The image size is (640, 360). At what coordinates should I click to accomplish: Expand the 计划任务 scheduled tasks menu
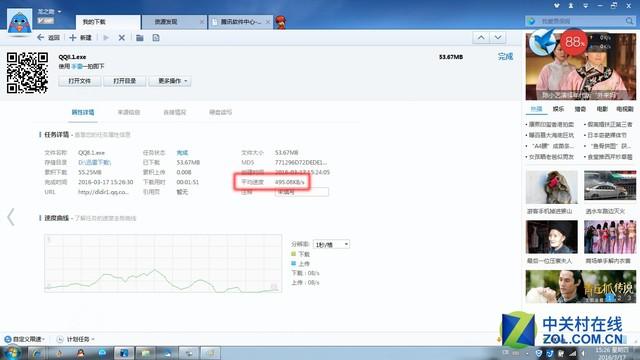coord(76,339)
